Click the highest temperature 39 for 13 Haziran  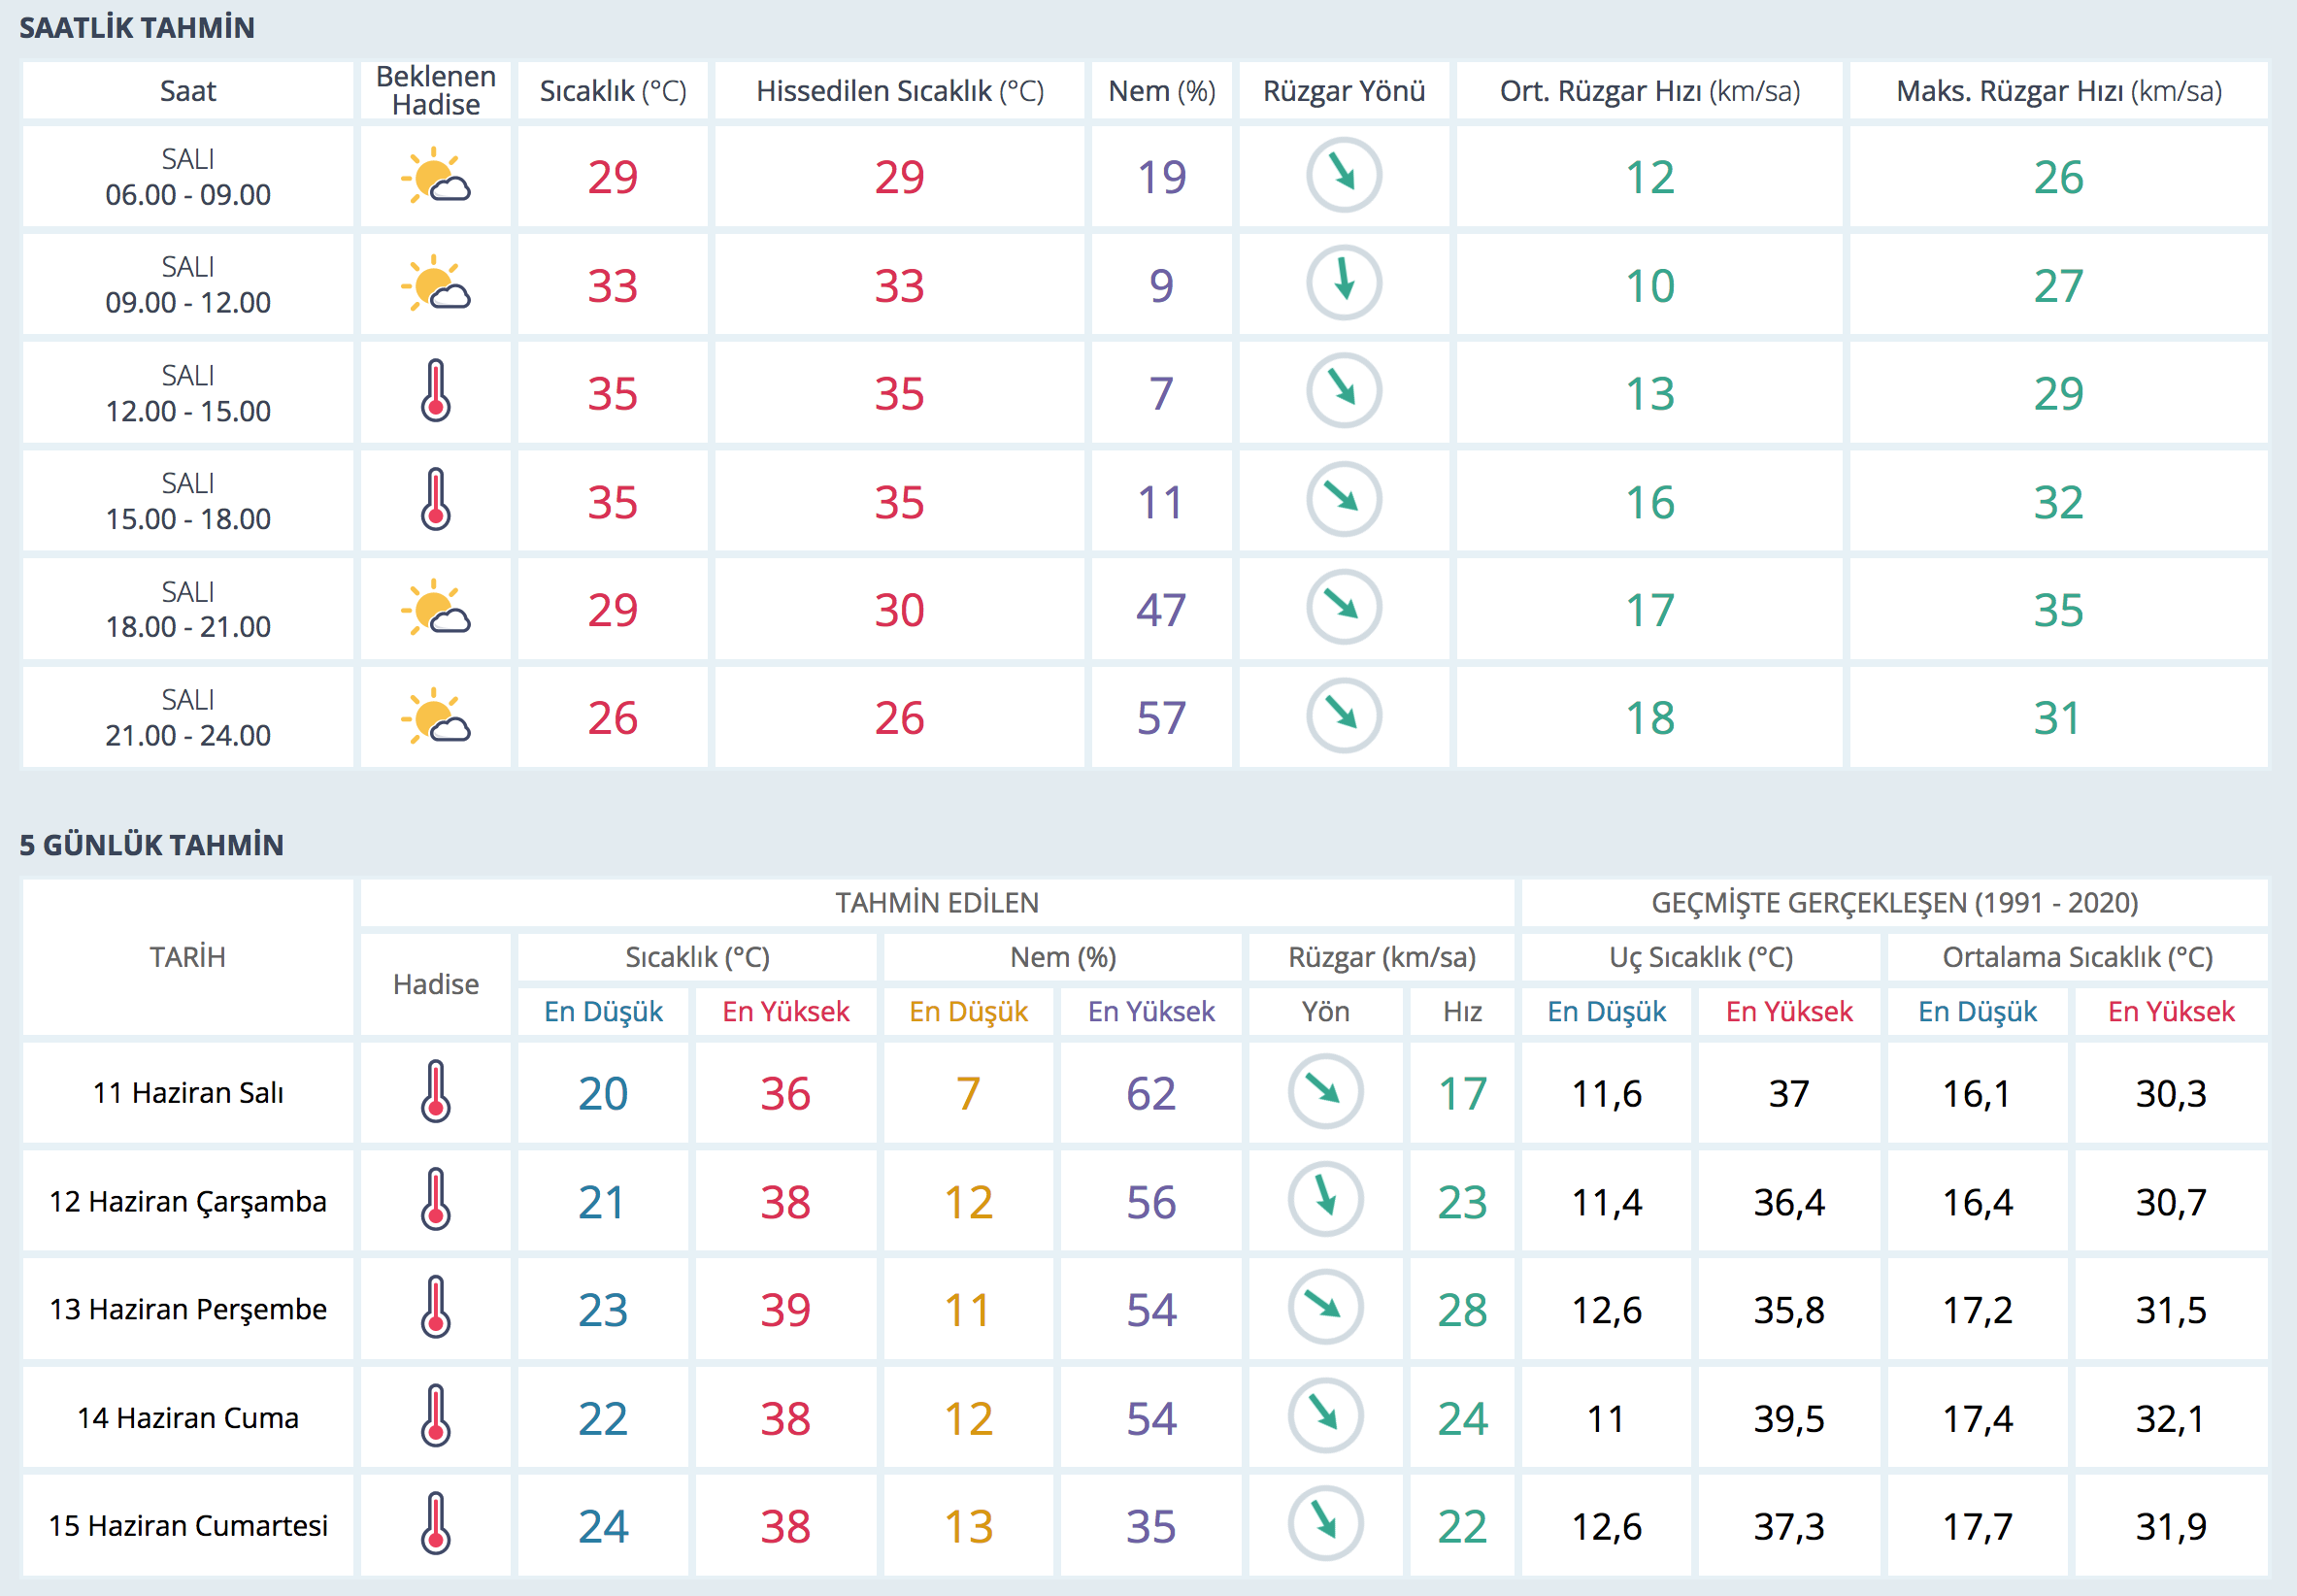coord(785,1310)
